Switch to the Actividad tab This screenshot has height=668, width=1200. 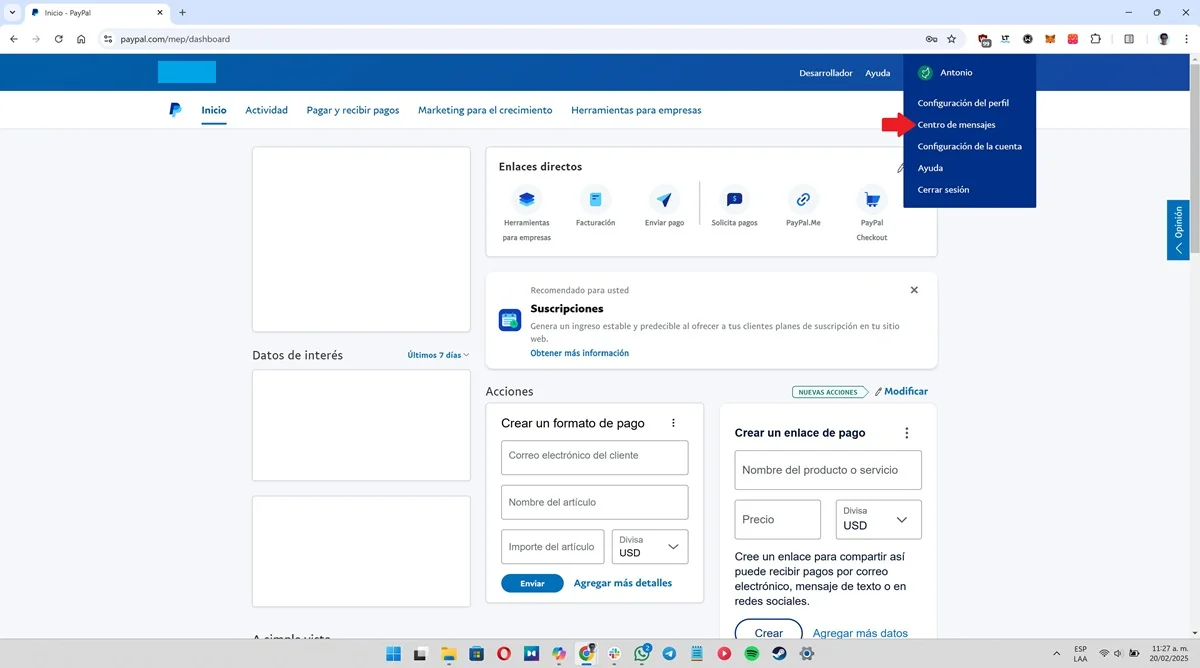tap(266, 110)
